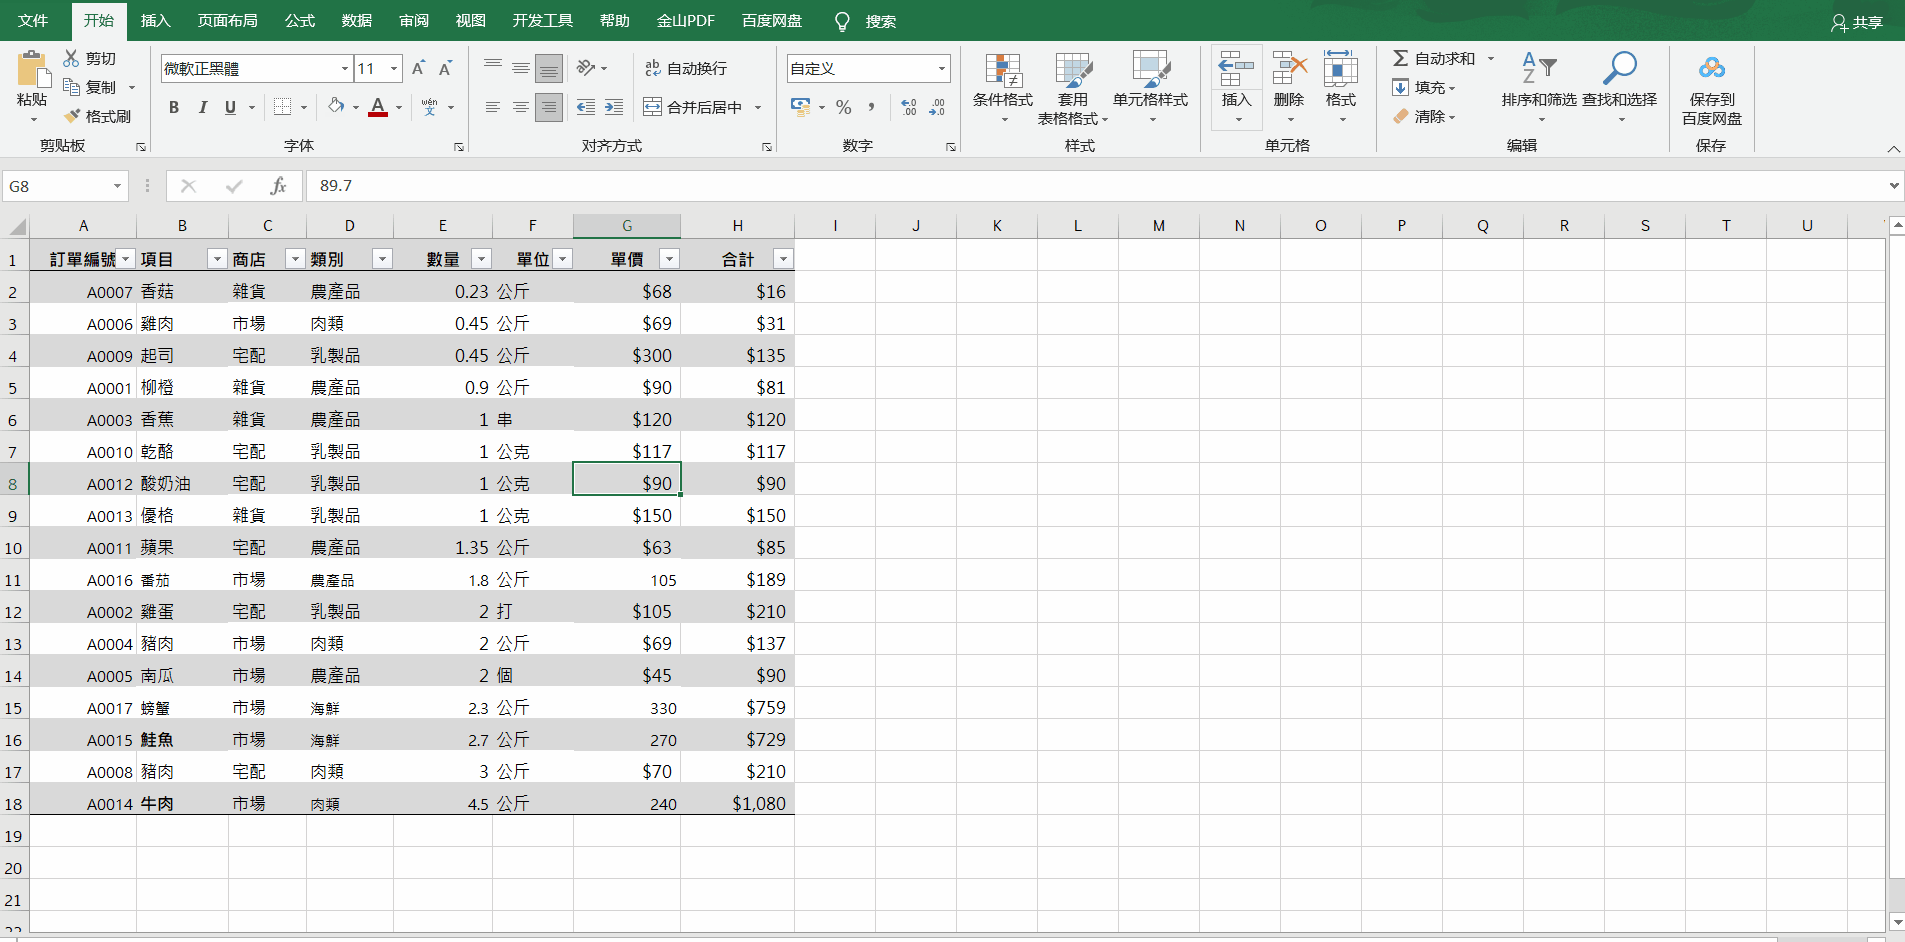Click the Name Box showing G8
Screen dimensions: 1905x942
point(56,186)
